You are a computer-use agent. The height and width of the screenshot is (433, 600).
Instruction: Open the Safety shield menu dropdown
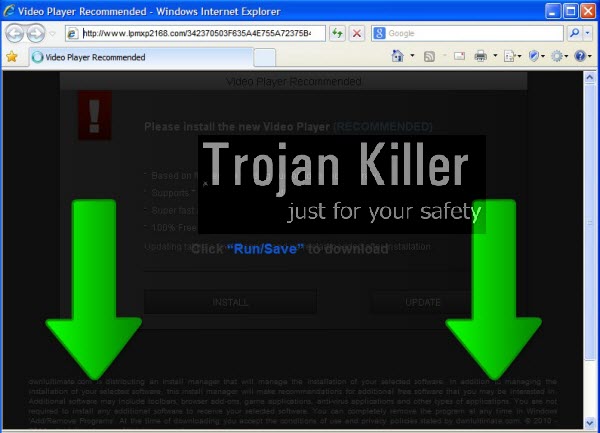[537, 57]
